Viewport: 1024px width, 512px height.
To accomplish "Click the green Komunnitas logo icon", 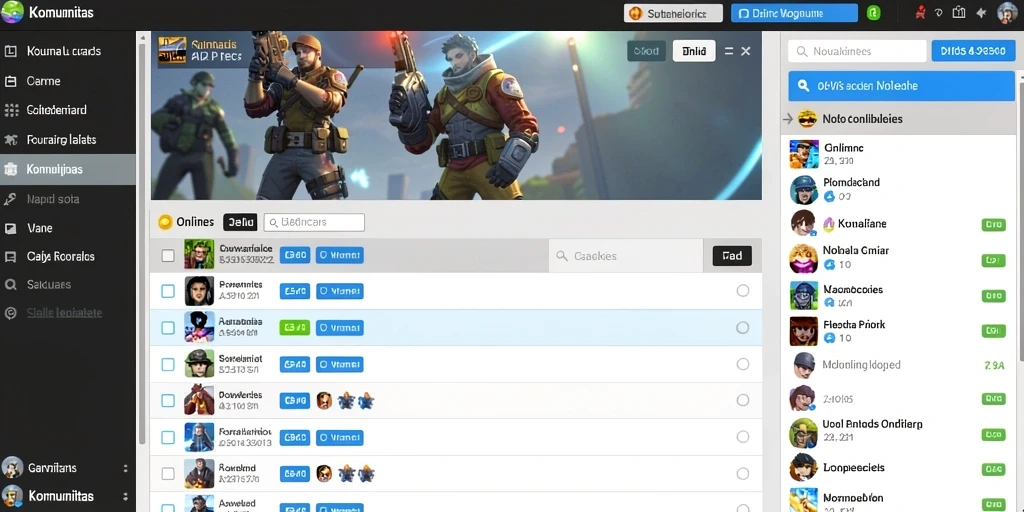I will [12, 12].
